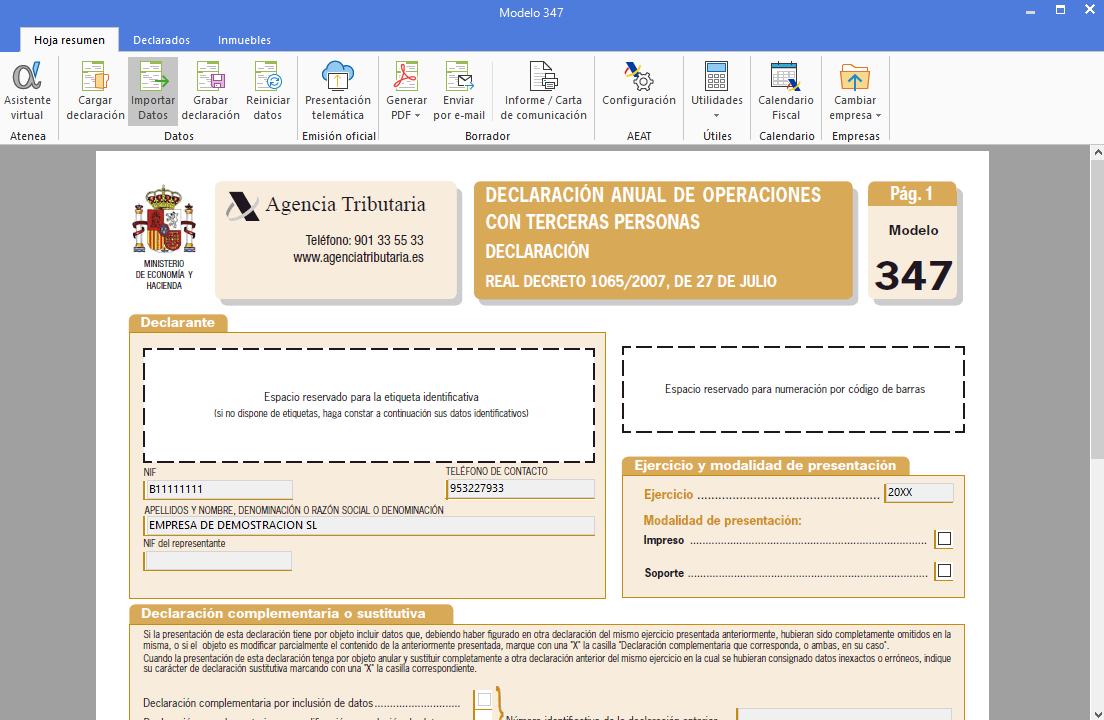Click the 'Modalidad de presentación:' label
This screenshot has width=1104, height=720.
click(x=722, y=521)
